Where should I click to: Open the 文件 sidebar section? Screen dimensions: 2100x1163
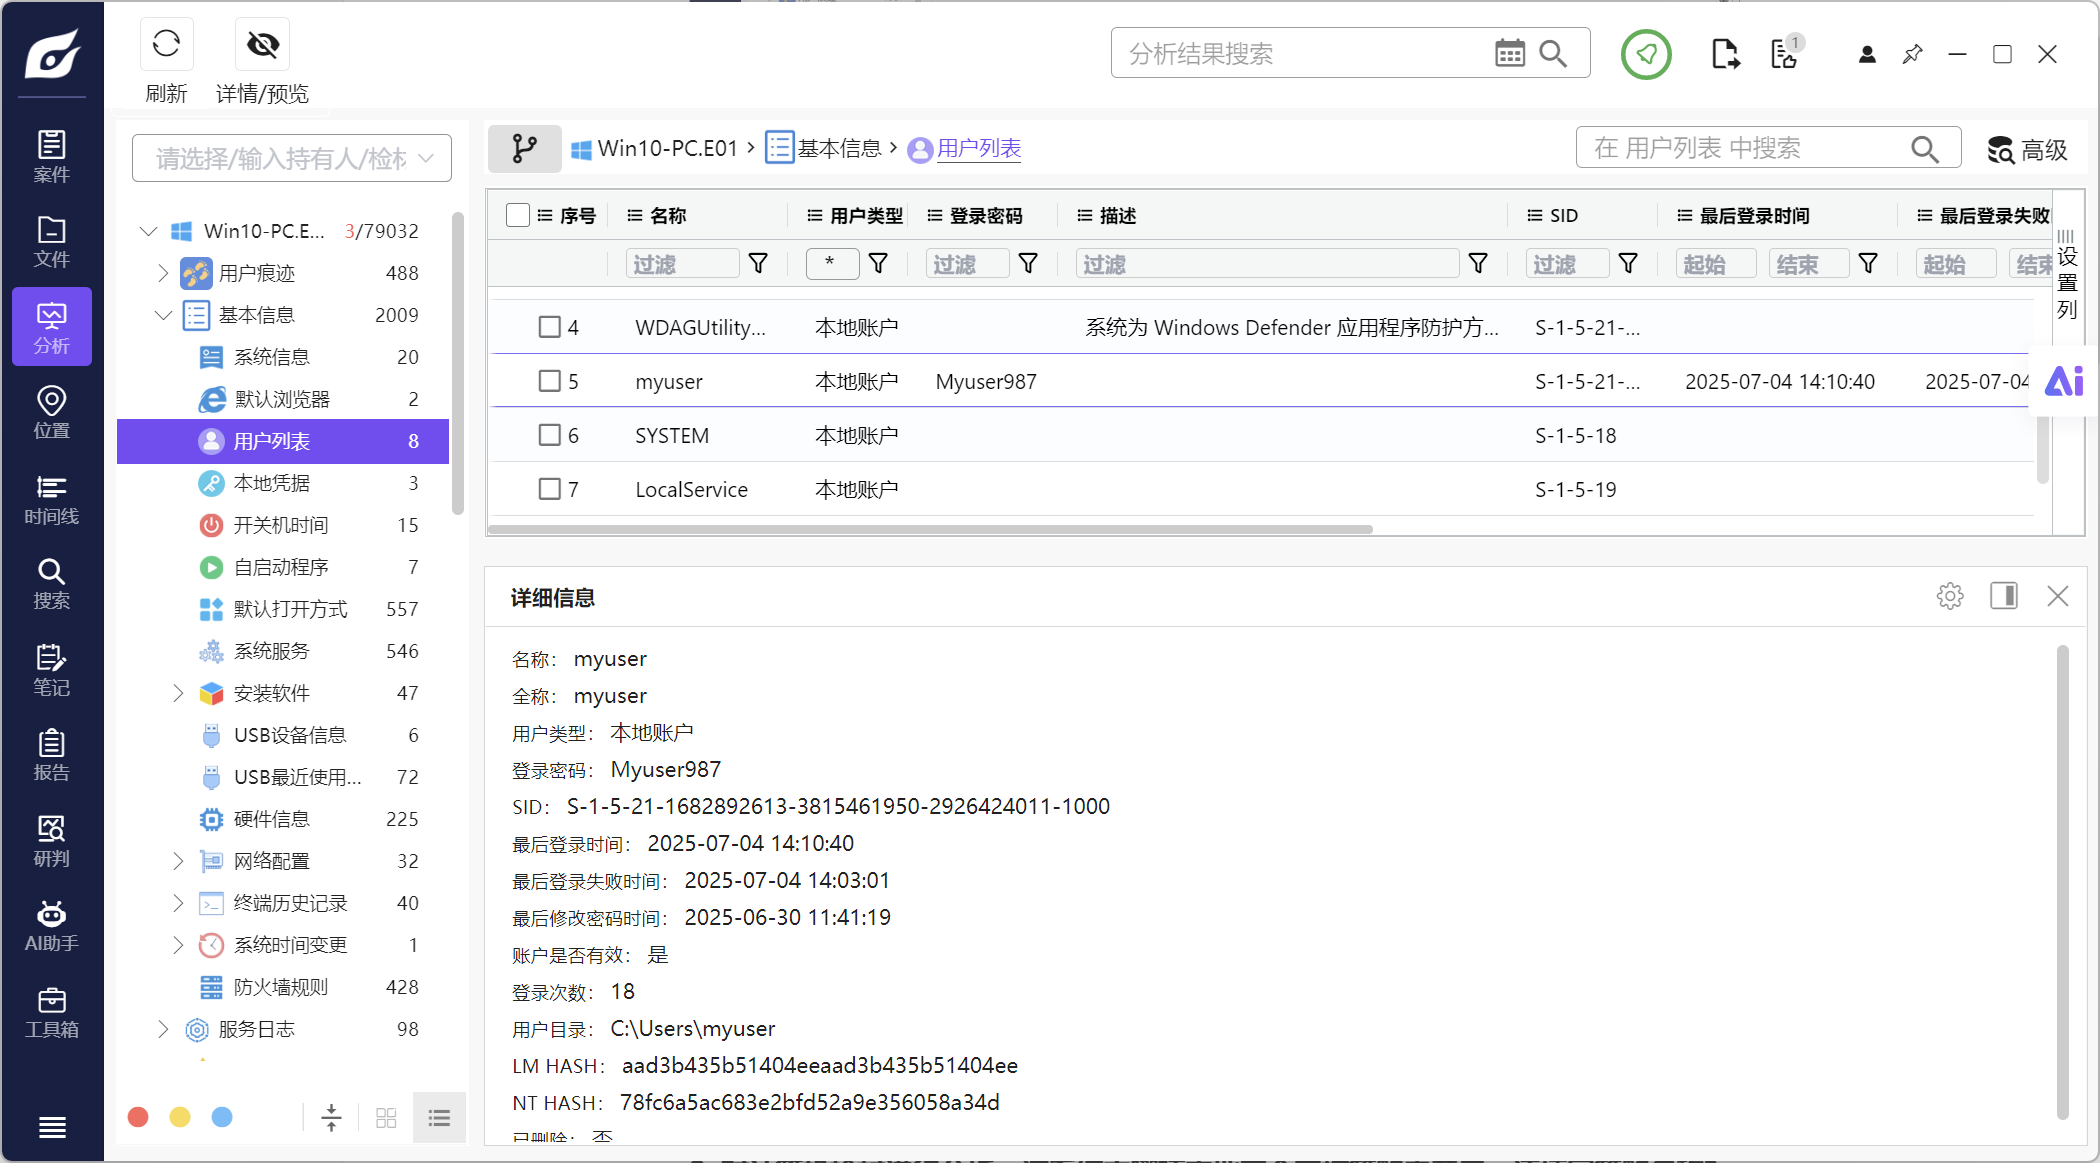click(x=52, y=242)
